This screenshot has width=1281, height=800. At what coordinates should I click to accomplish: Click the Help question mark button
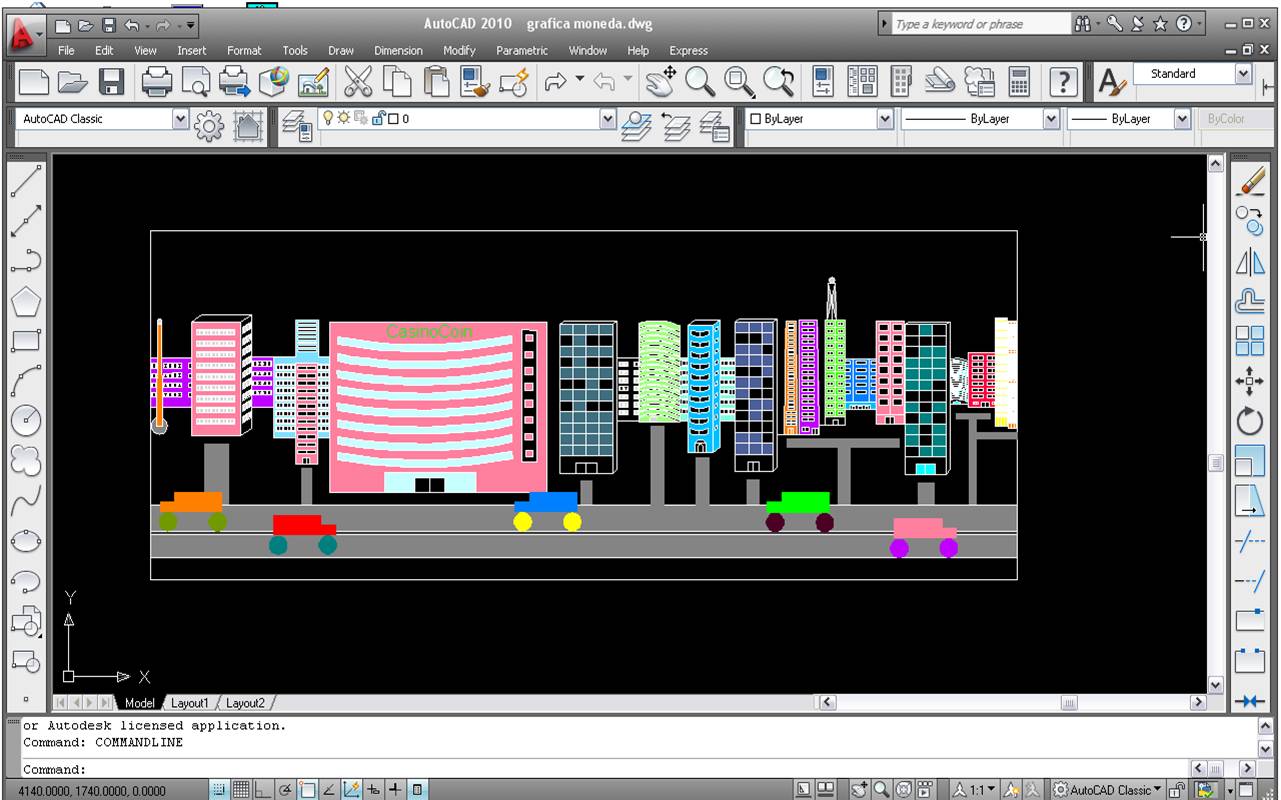(x=1063, y=82)
